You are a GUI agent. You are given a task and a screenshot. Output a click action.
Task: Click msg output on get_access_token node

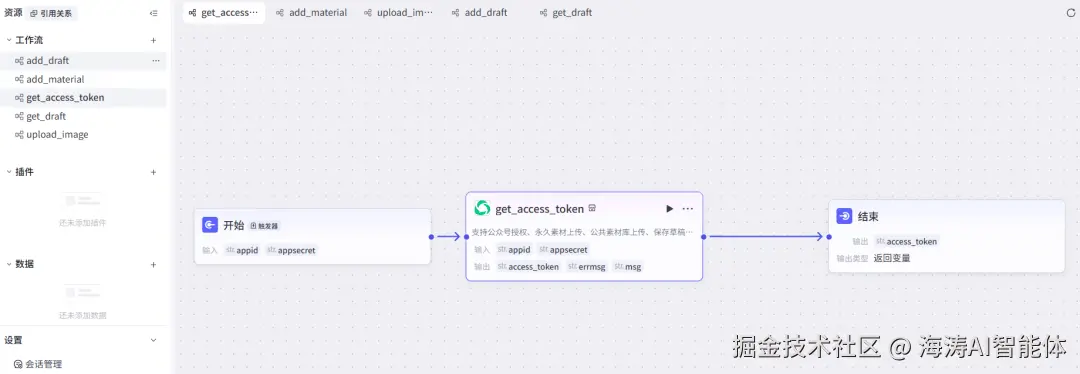point(628,267)
